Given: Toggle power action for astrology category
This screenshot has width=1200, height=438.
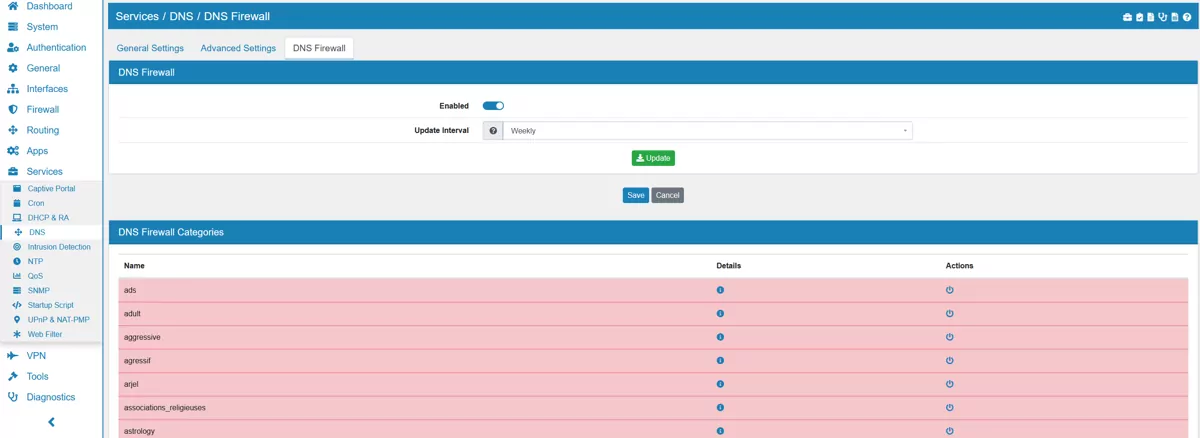Looking at the screenshot, I should (x=950, y=431).
